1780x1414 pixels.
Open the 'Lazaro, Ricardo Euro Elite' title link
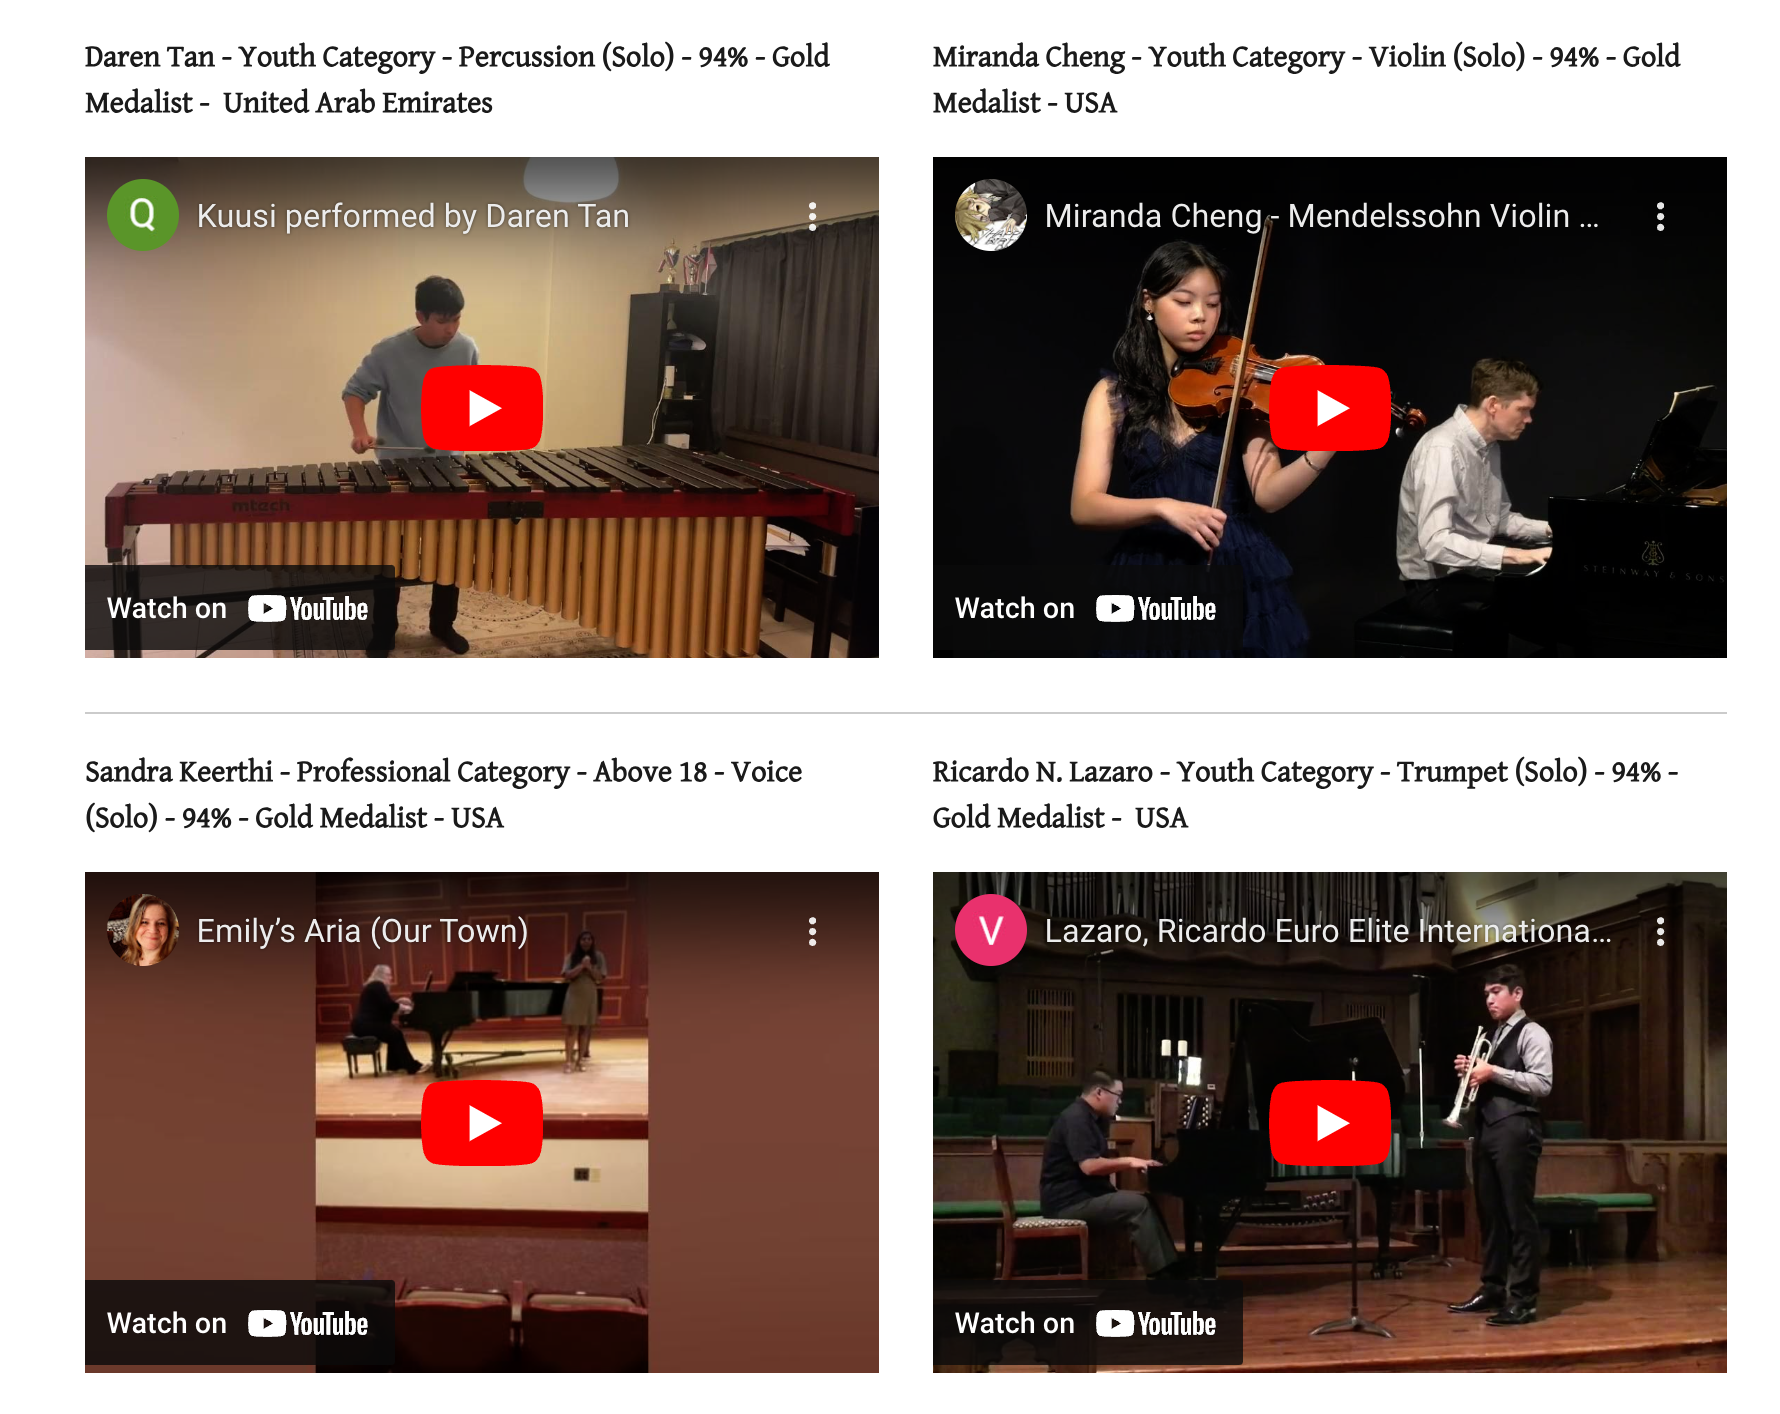click(1328, 931)
